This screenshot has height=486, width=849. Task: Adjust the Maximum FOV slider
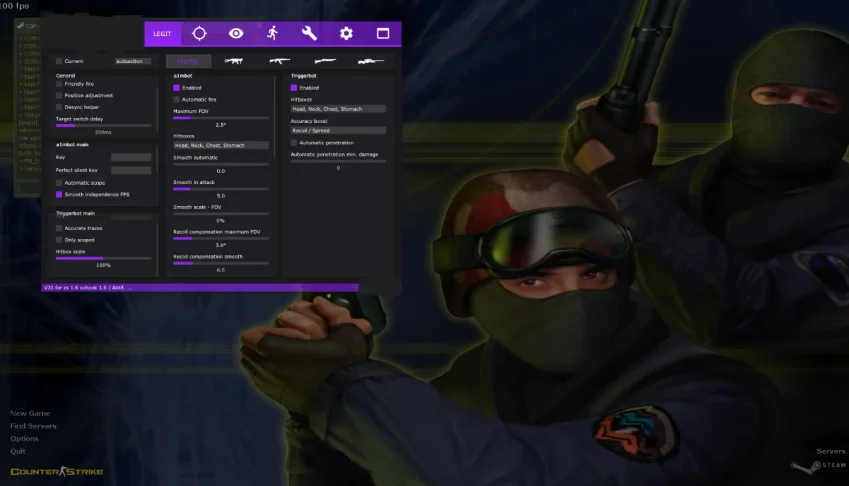tap(221, 118)
